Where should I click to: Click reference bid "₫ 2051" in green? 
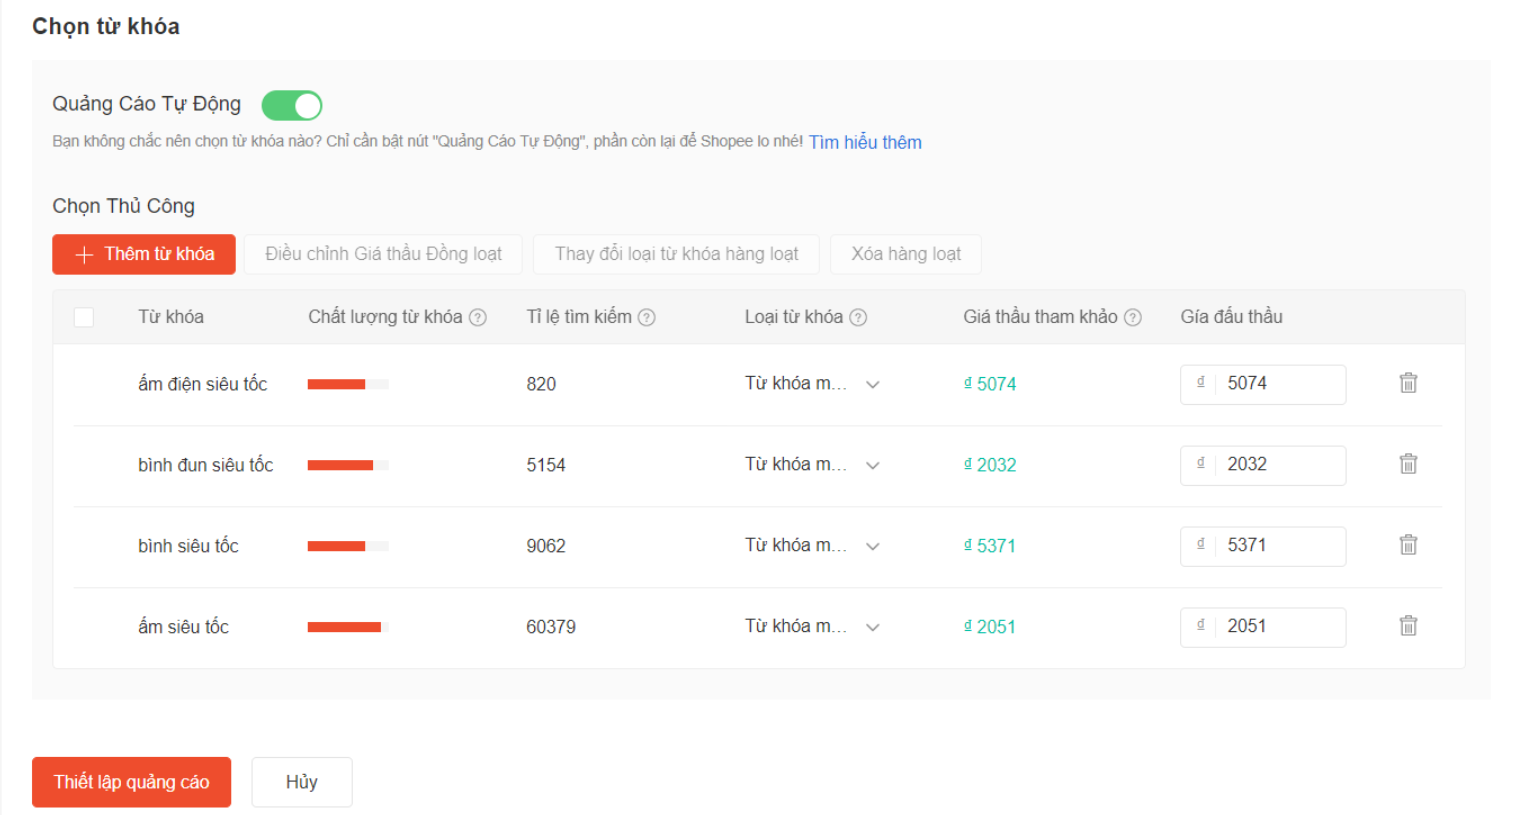(990, 627)
